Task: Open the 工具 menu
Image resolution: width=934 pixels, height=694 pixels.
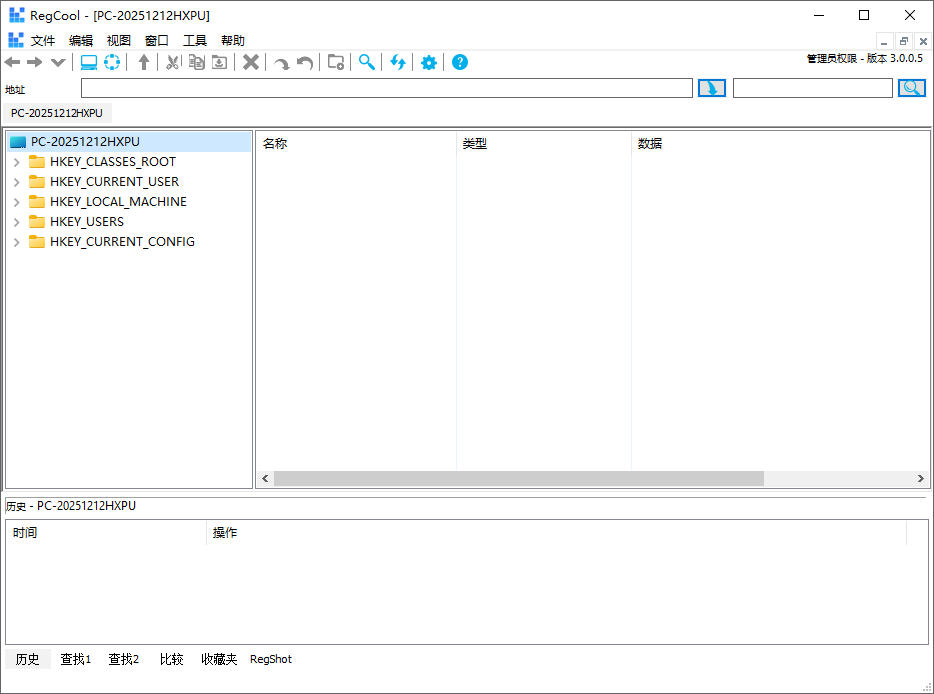Action: 195,41
